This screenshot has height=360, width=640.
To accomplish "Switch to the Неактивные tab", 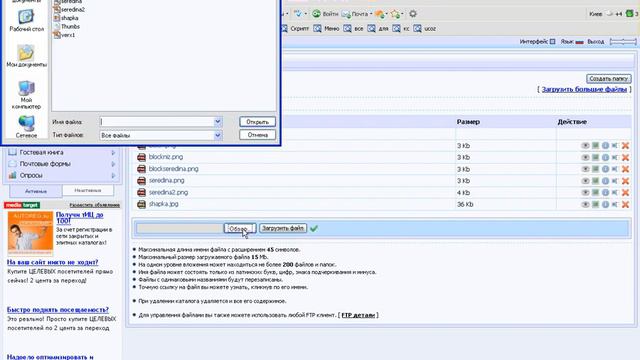I will 88,190.
